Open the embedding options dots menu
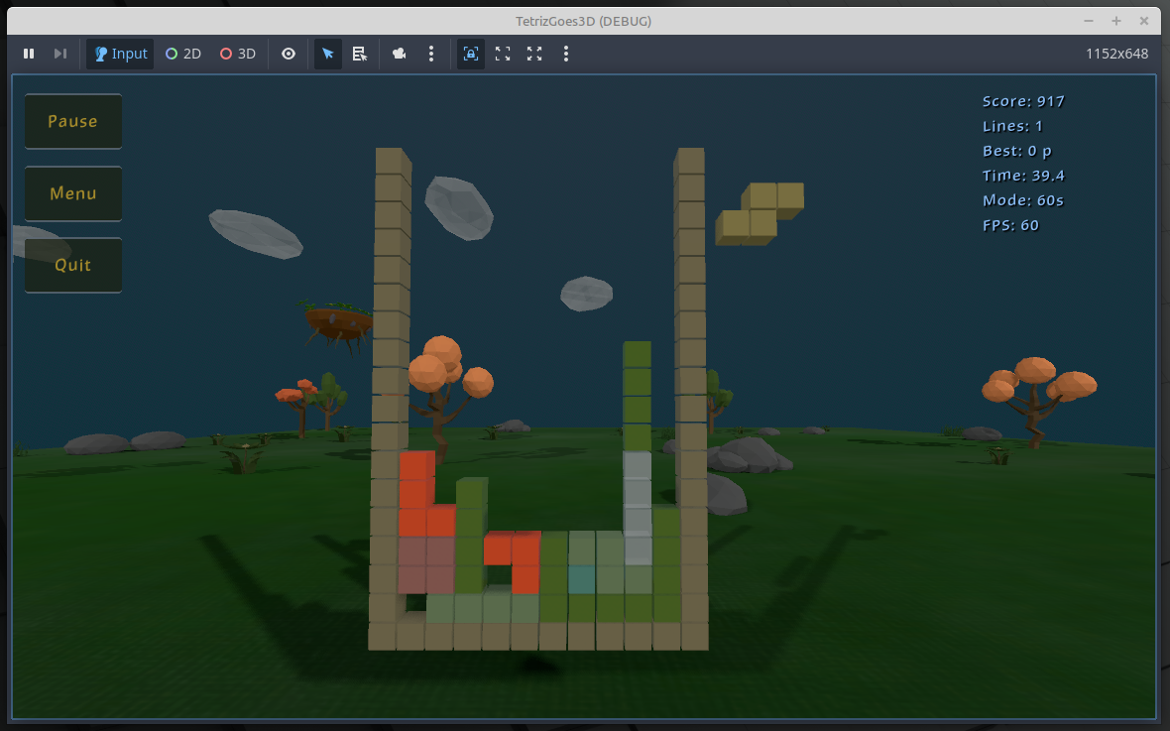The height and width of the screenshot is (731, 1170). coord(566,53)
